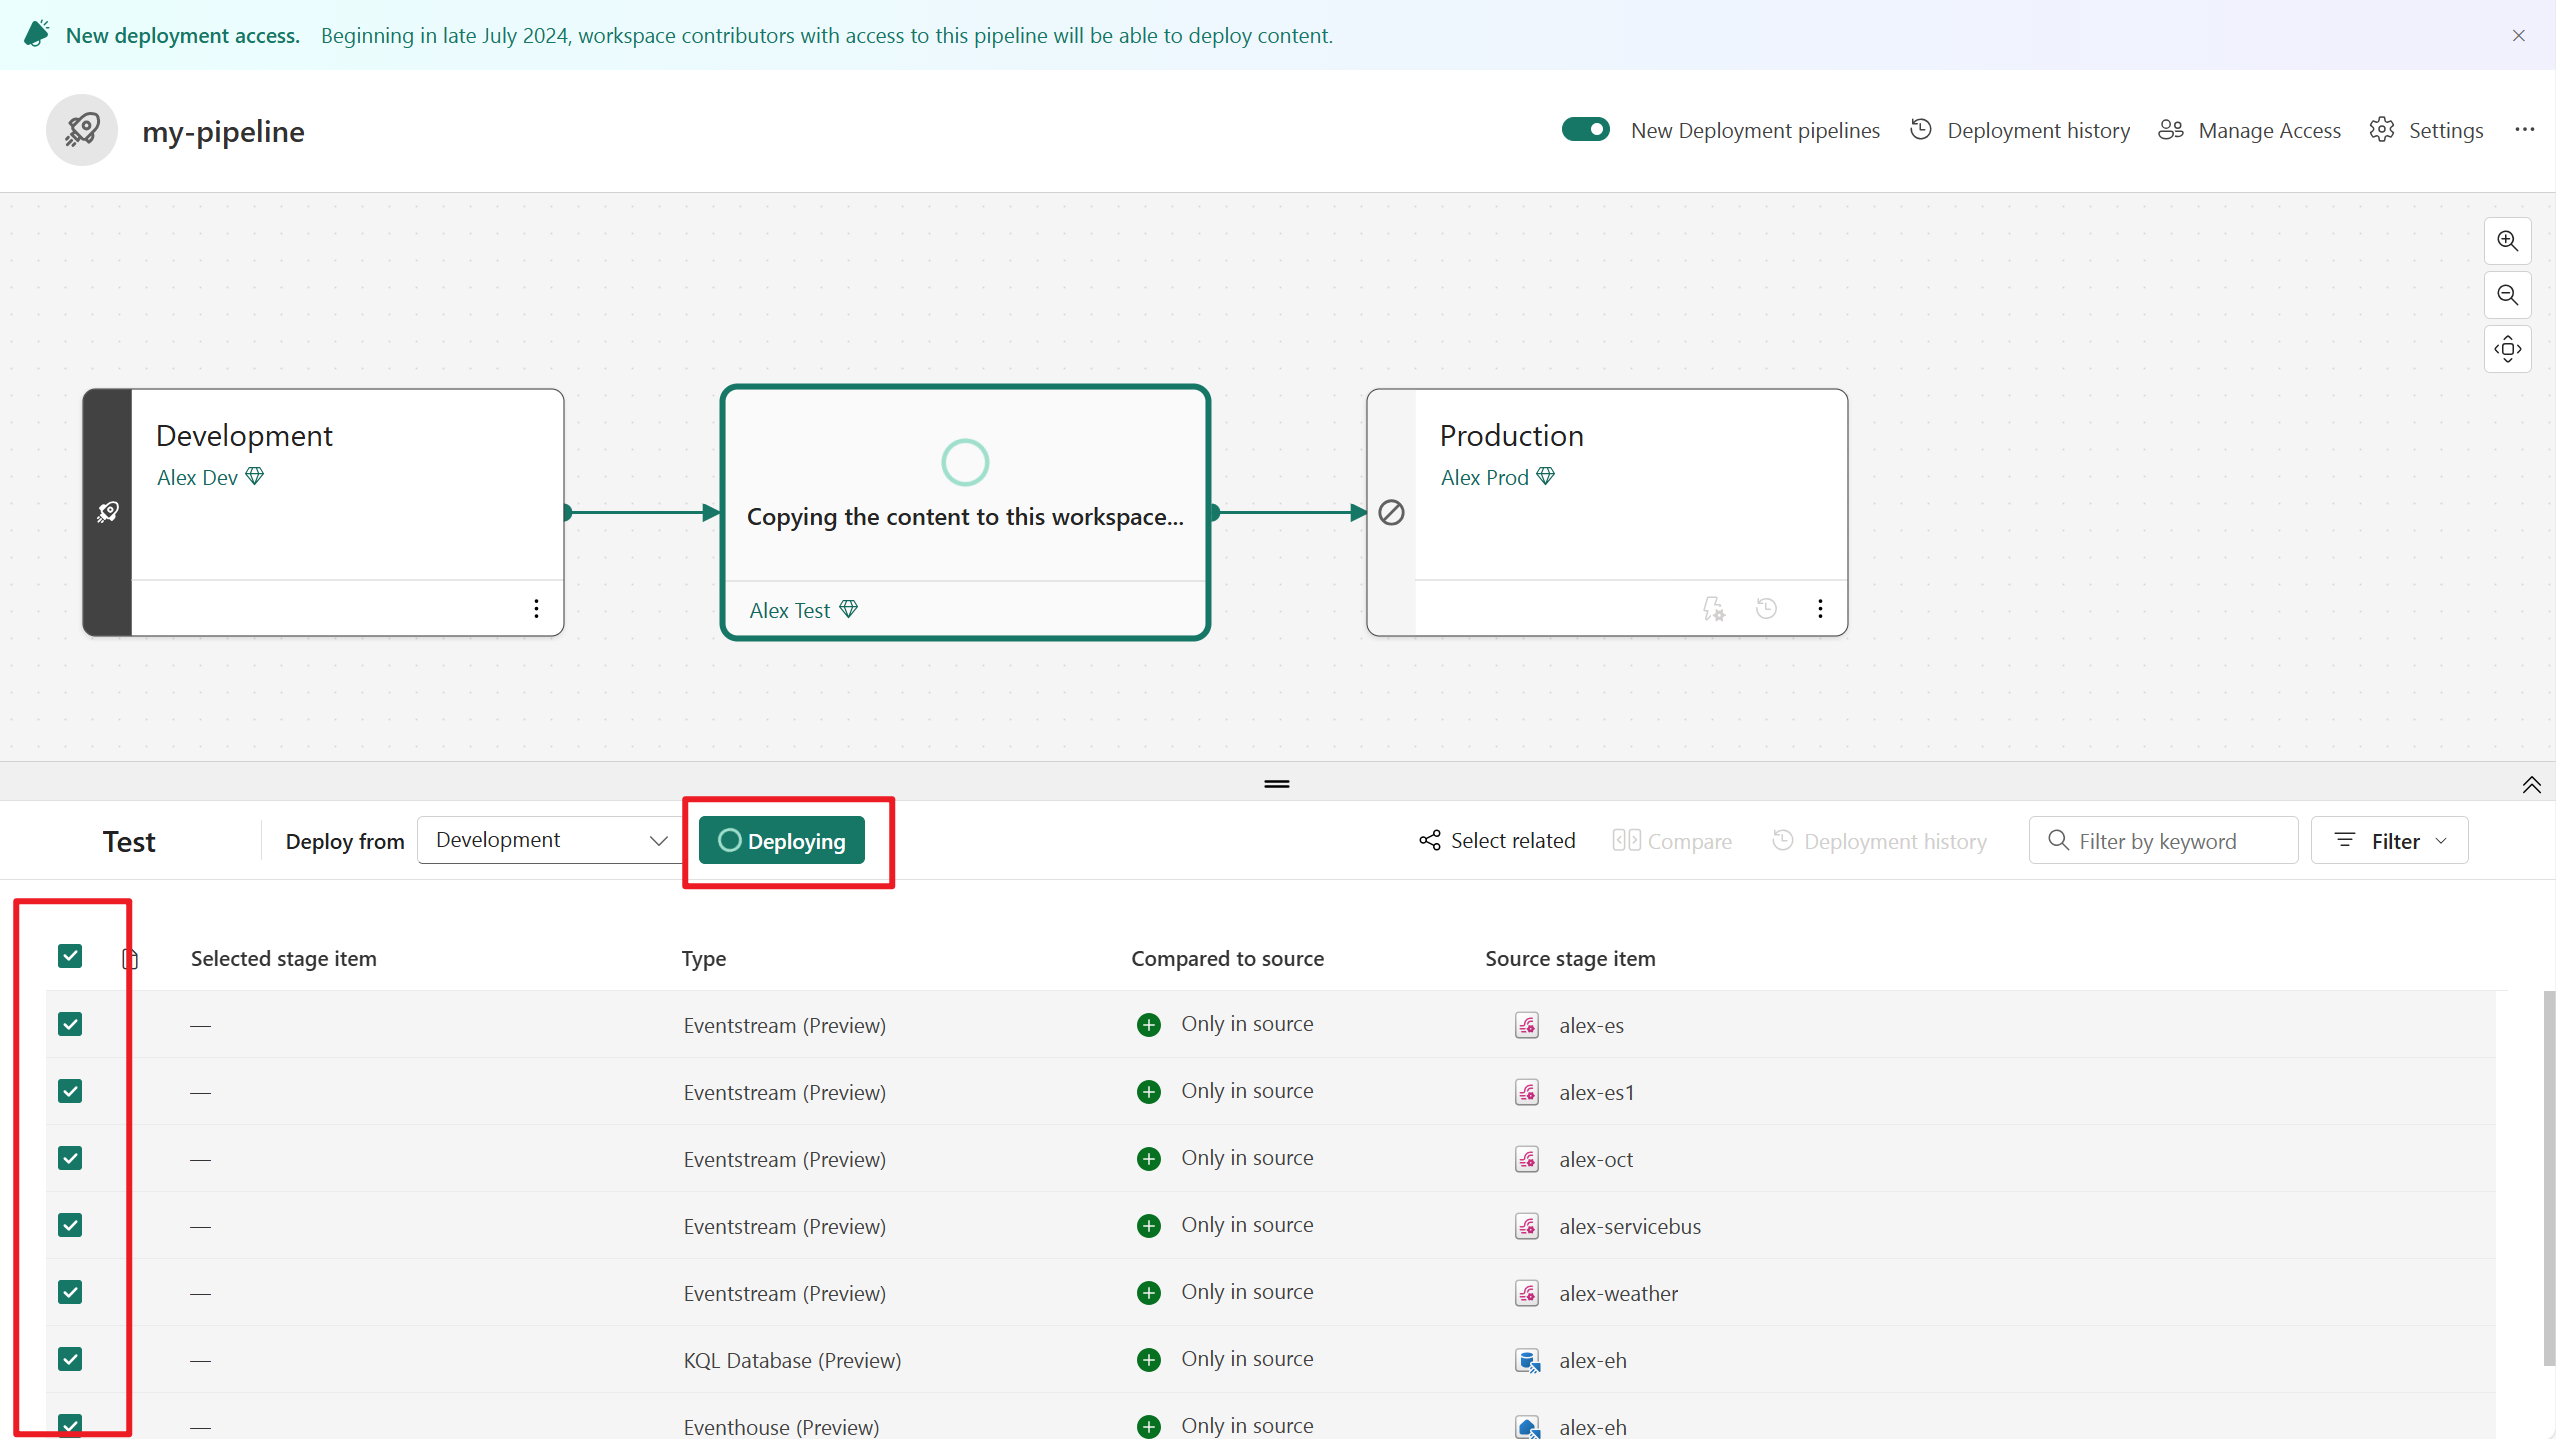Check the top-level select all checkbox
Viewport: 2556px width, 1439px height.
point(70,956)
